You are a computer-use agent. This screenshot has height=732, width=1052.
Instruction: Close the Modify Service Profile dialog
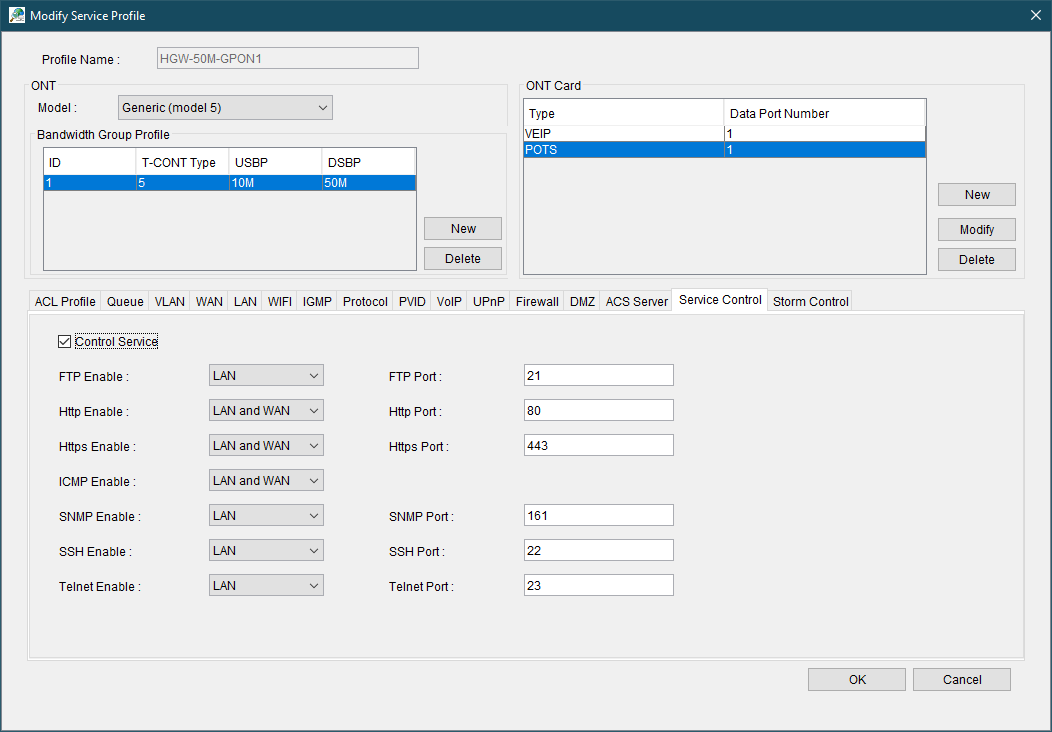(1035, 15)
